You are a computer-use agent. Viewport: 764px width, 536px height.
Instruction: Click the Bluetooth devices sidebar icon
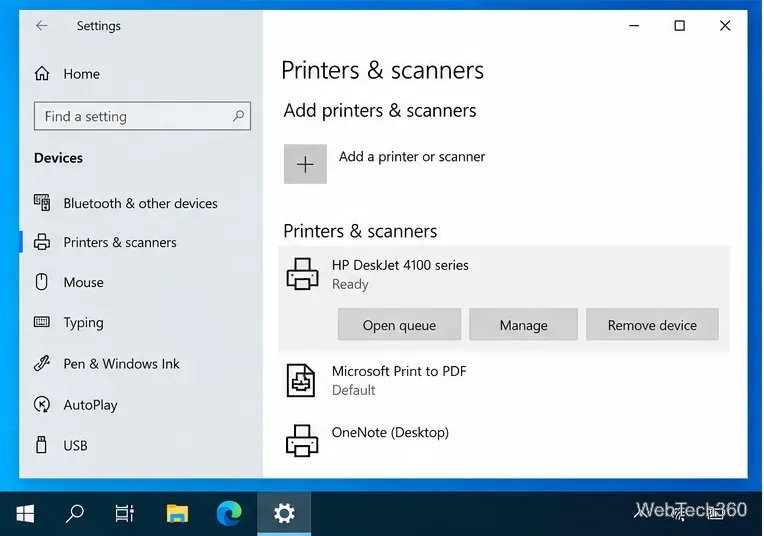(x=42, y=202)
